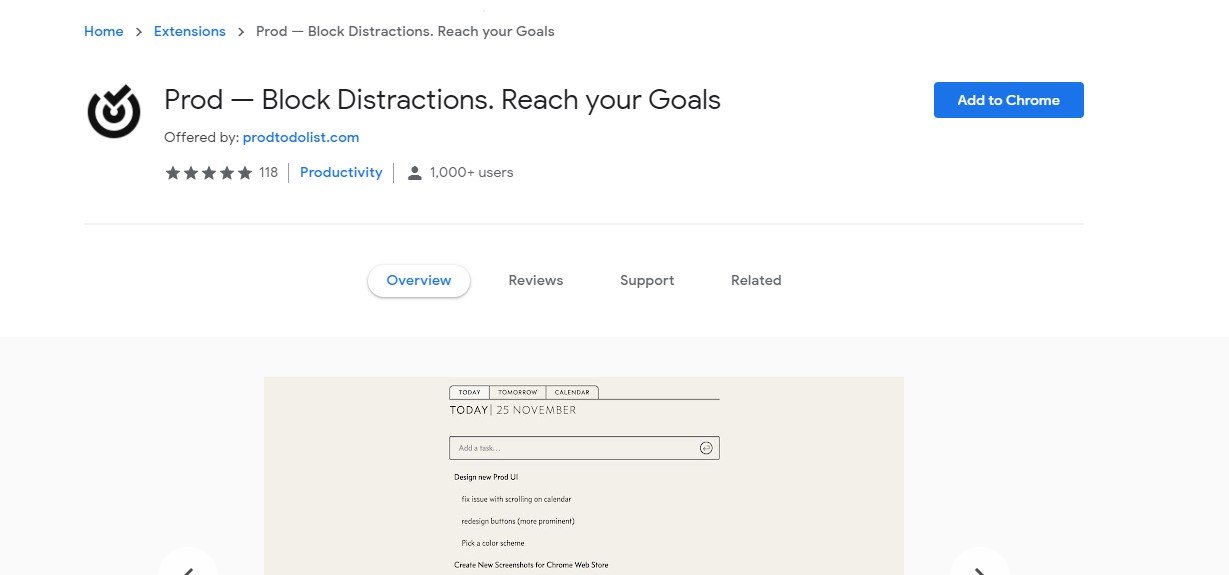
Task: Select the Overview tab
Action: coord(419,280)
